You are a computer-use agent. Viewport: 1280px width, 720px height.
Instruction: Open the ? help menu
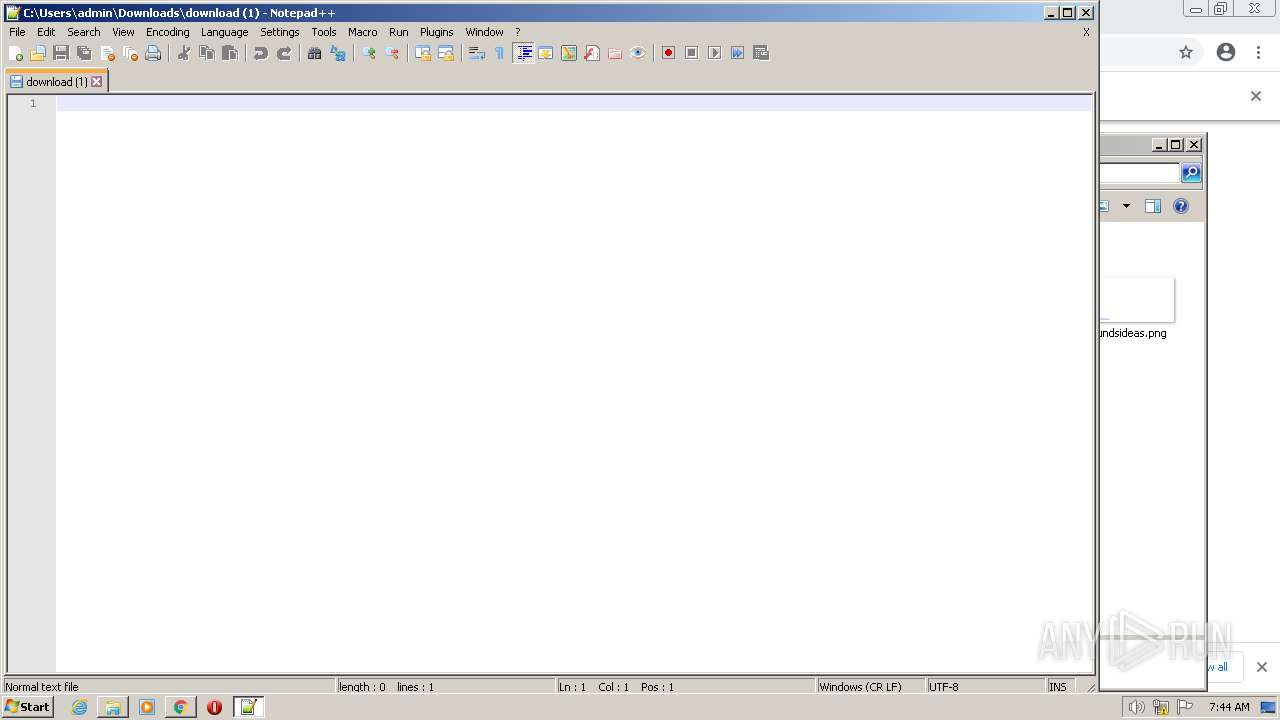(518, 32)
